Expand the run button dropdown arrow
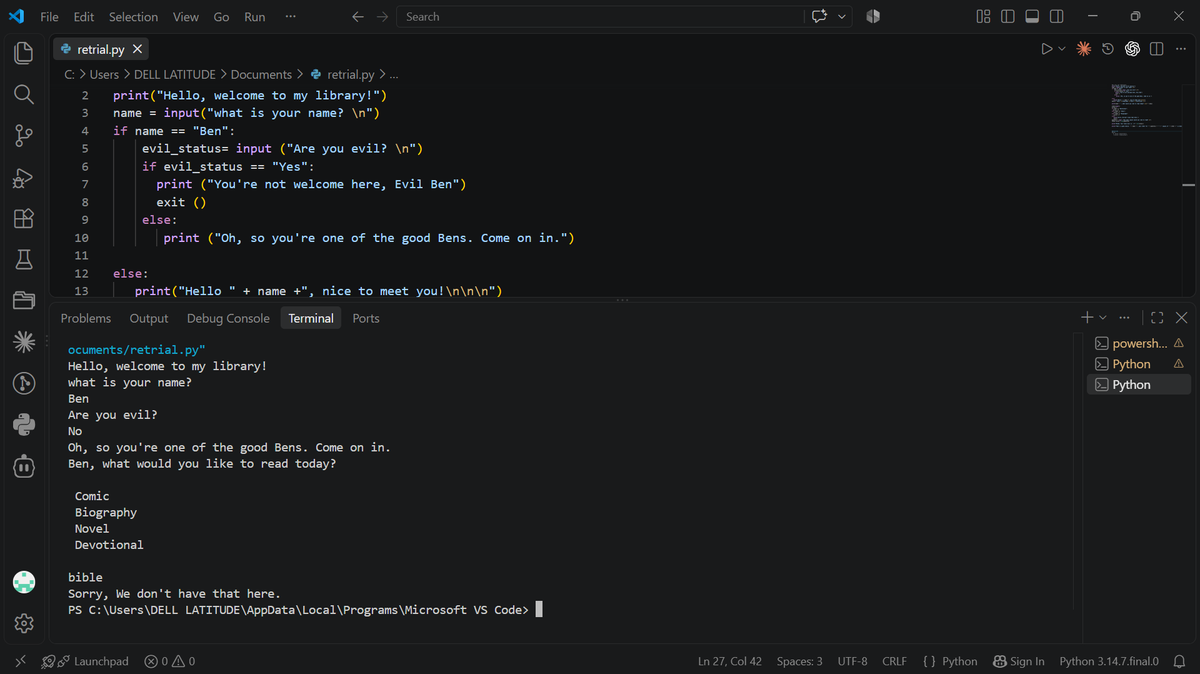Screen dimensions: 1200x674 [1062, 49]
